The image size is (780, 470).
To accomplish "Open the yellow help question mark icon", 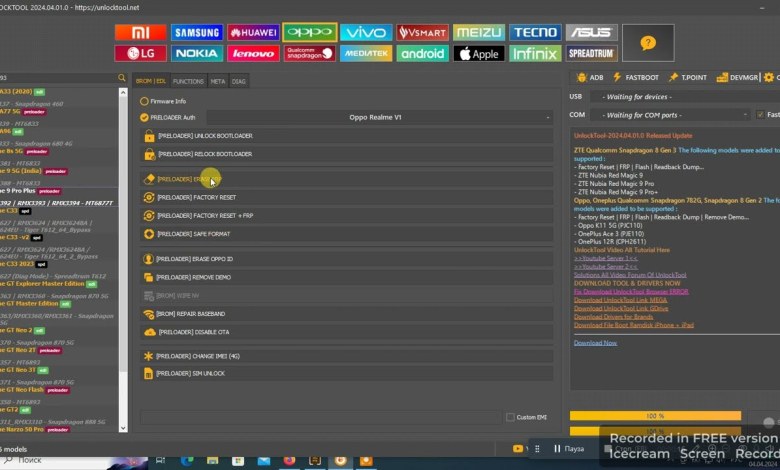I will click(x=648, y=43).
